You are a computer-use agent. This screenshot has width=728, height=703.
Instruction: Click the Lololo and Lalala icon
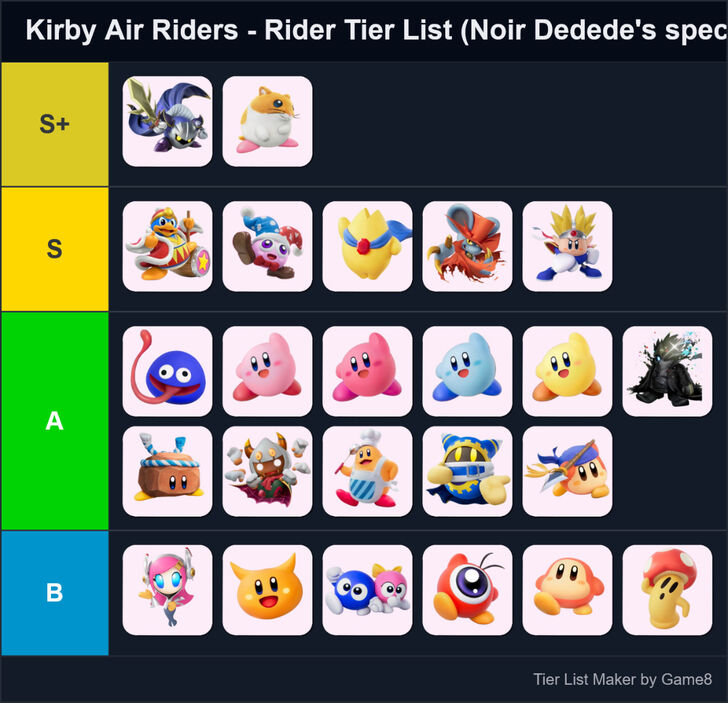click(367, 590)
